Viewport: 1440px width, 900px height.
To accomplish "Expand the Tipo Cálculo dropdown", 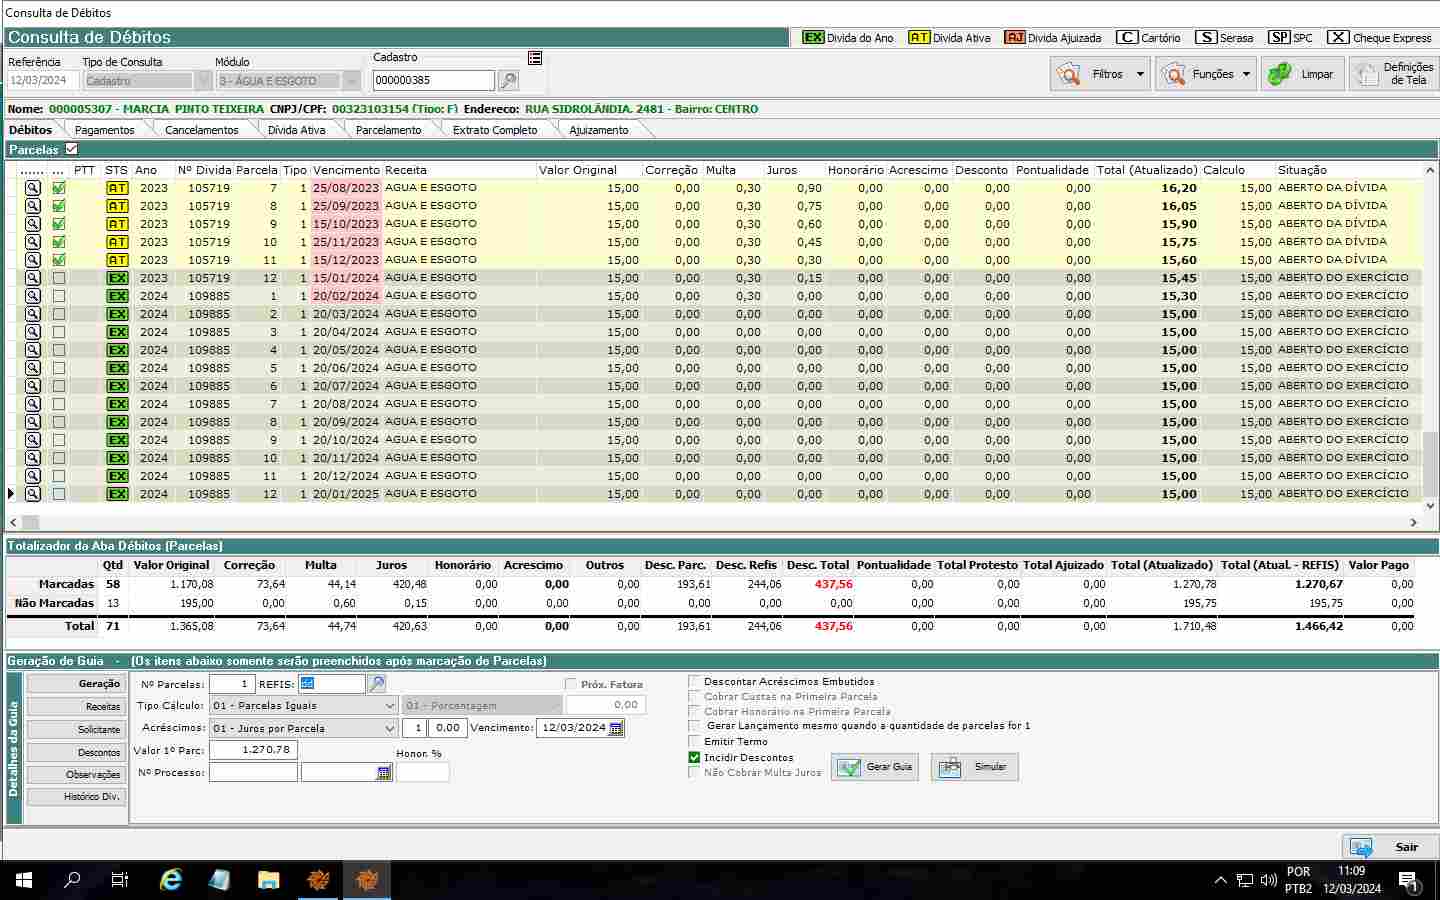I will point(390,706).
